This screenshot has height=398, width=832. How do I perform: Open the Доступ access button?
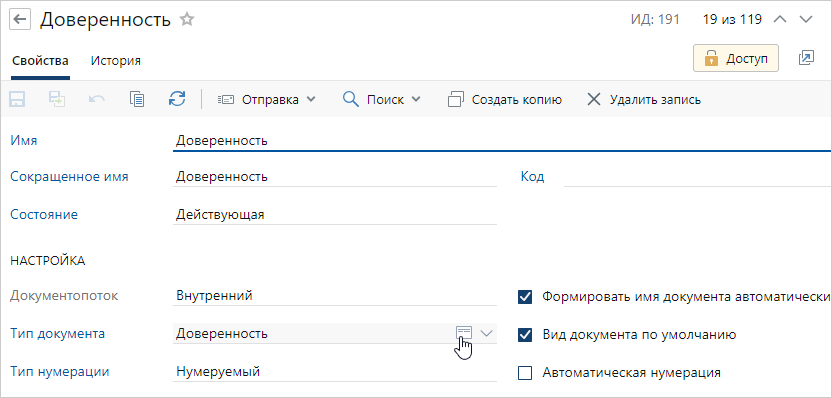click(x=736, y=58)
